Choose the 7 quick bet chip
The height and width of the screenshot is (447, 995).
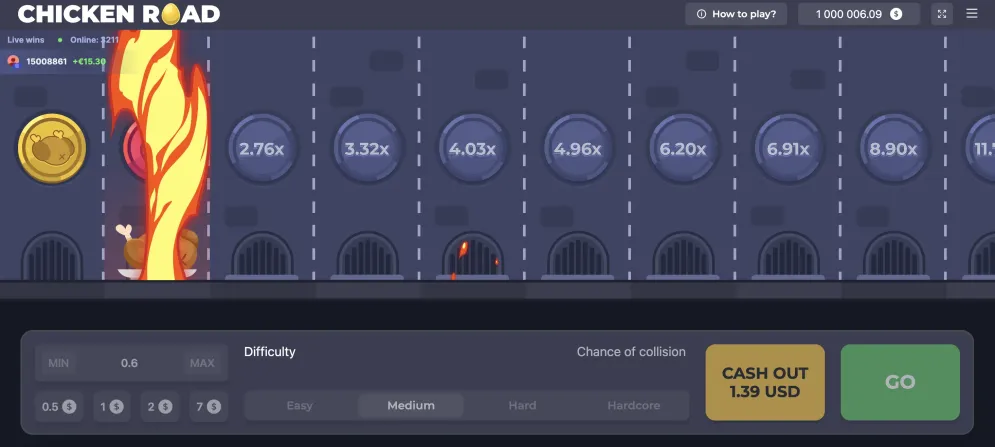pos(209,406)
